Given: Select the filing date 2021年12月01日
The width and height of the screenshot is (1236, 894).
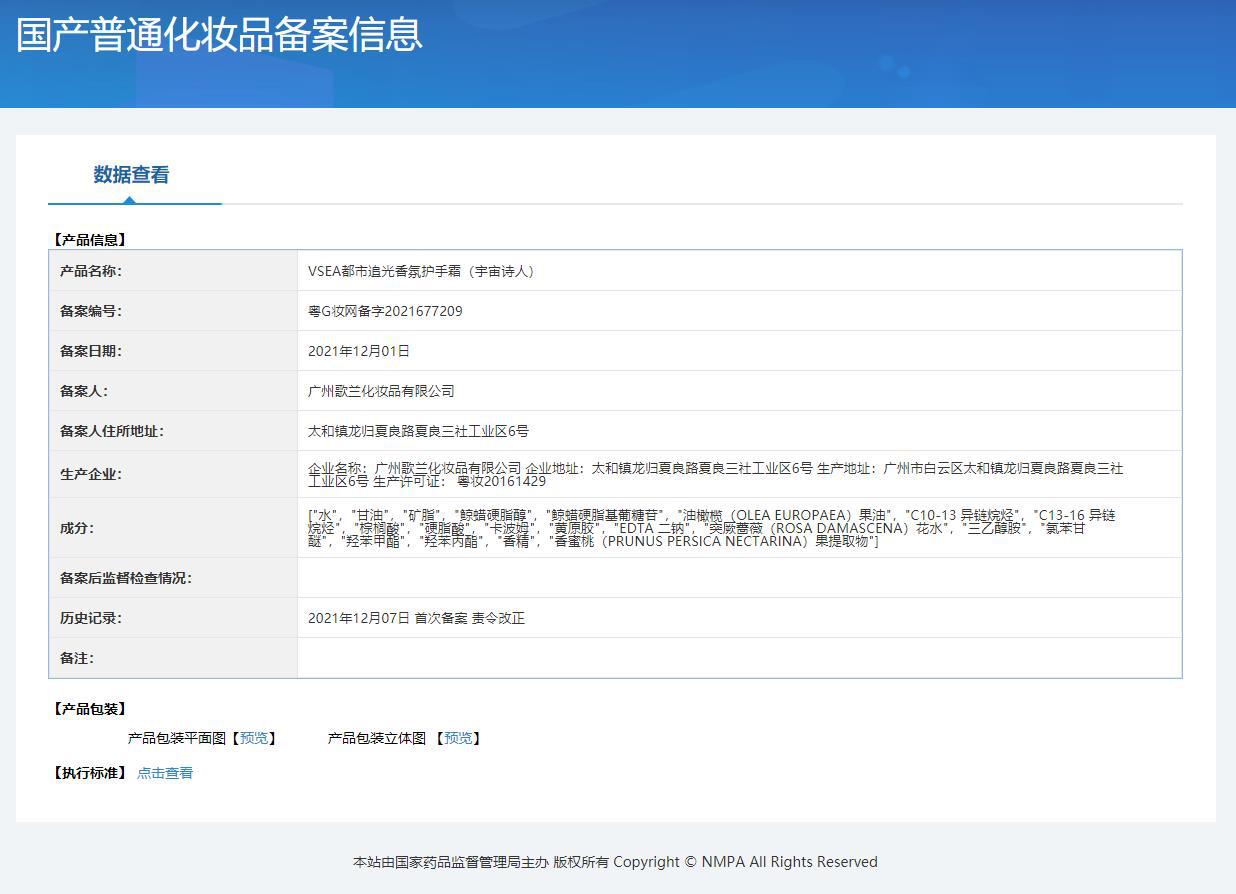Looking at the screenshot, I should [359, 351].
